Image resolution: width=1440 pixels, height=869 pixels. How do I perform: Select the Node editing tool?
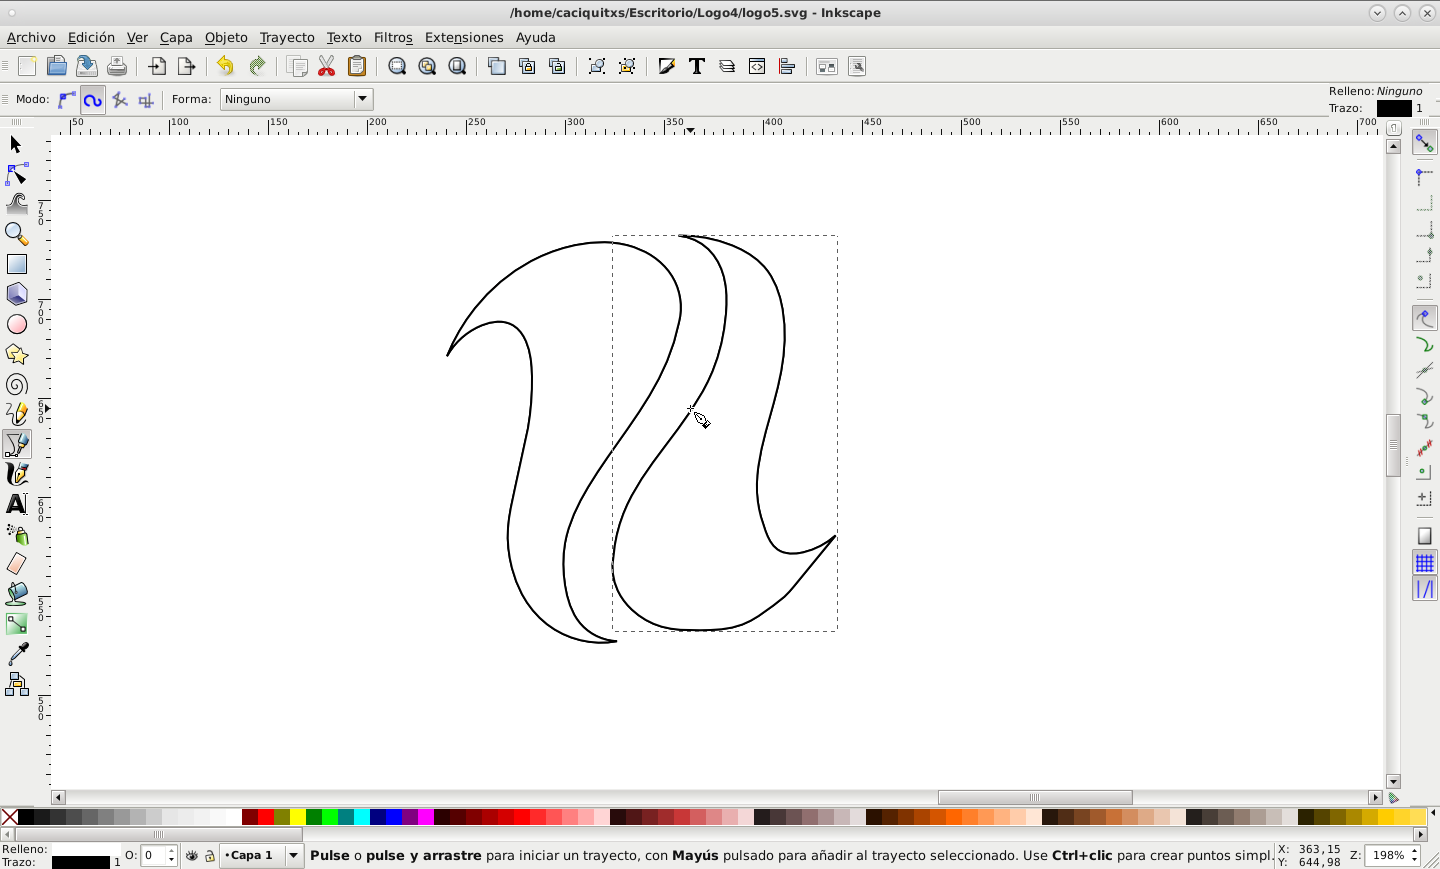pos(16,175)
